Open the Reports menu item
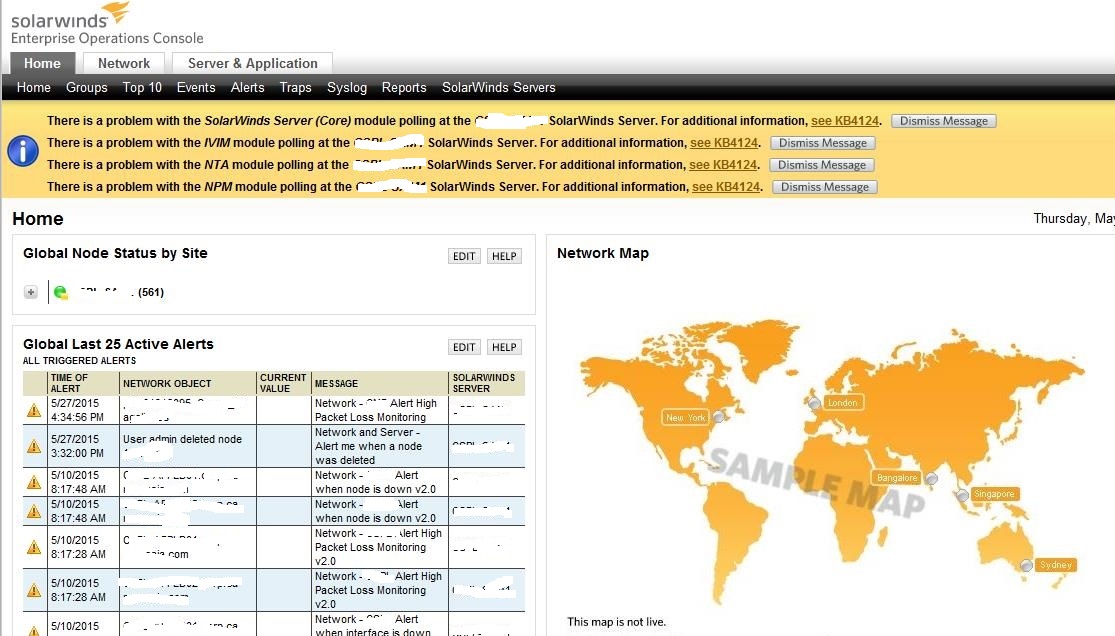The height and width of the screenshot is (636, 1115). pos(404,88)
